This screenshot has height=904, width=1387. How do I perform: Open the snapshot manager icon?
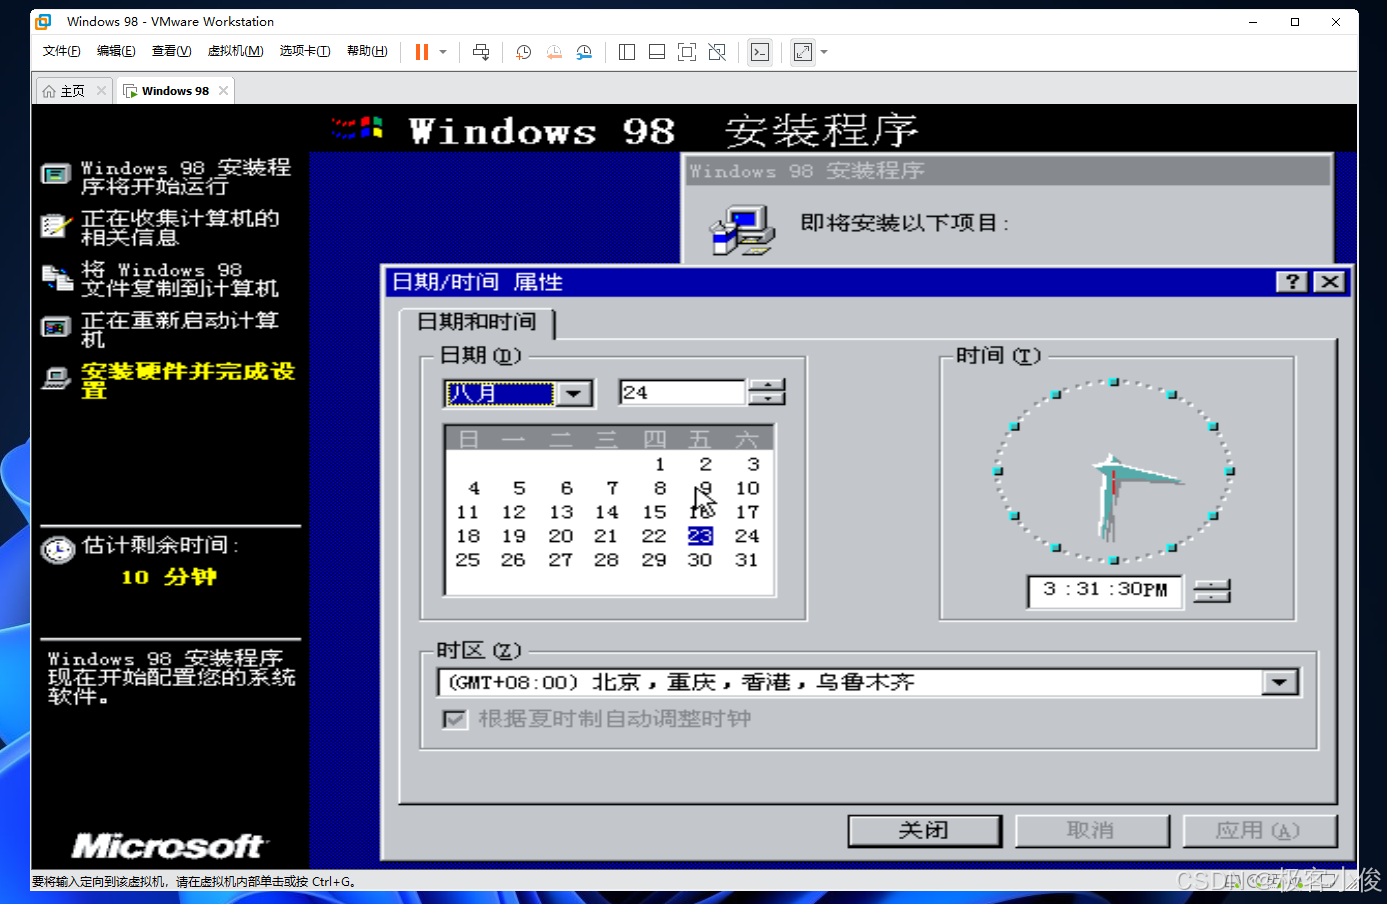click(584, 52)
